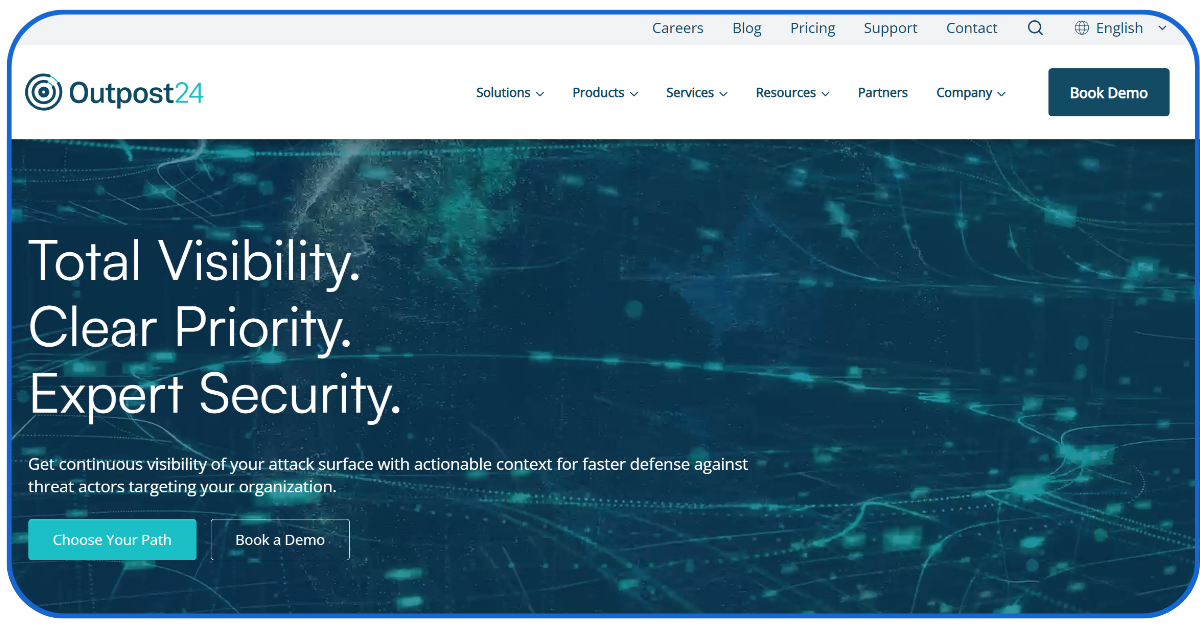This screenshot has height=628, width=1200.
Task: Navigate to the Pricing page
Action: click(812, 28)
